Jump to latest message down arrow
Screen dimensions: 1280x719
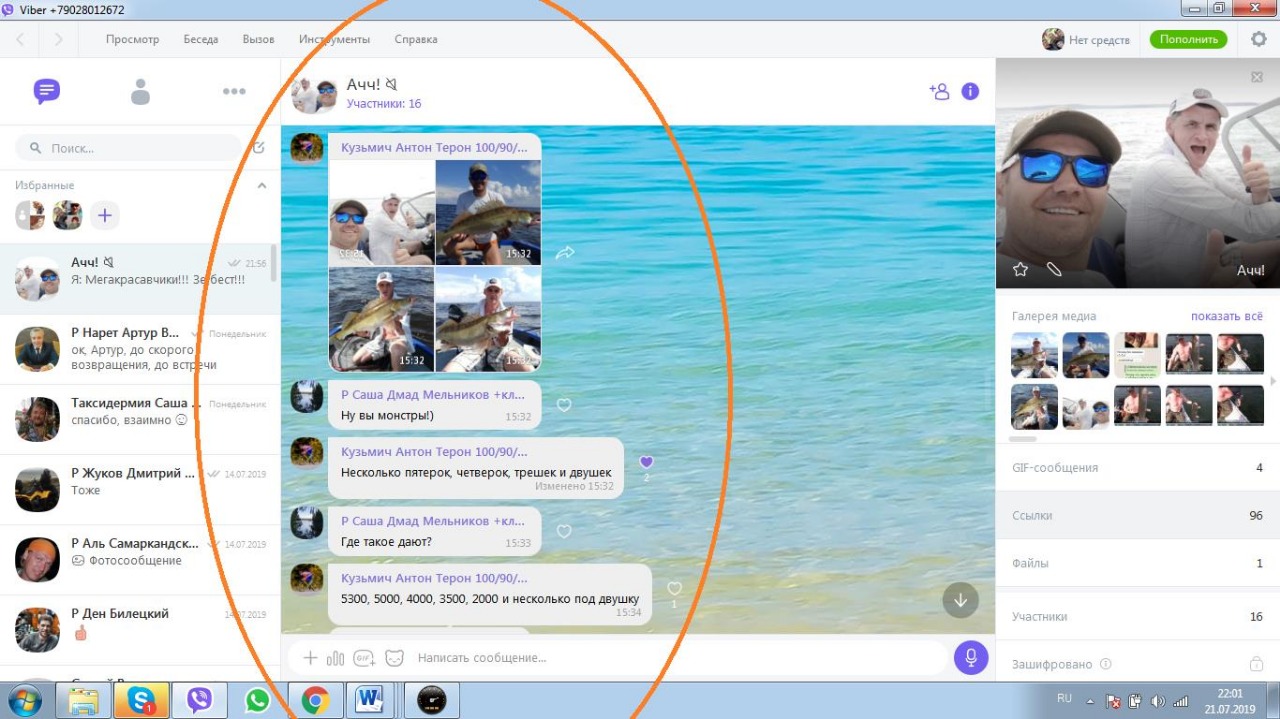tap(961, 600)
